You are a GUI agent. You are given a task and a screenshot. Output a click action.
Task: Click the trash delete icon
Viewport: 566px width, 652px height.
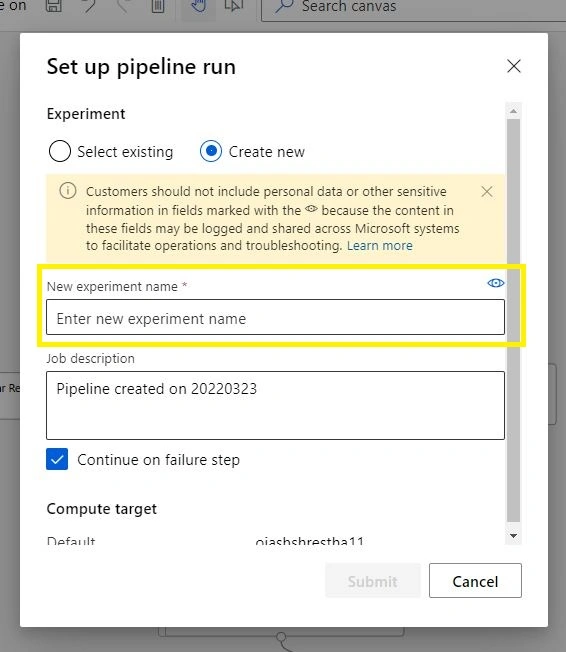pyautogui.click(x=158, y=6)
